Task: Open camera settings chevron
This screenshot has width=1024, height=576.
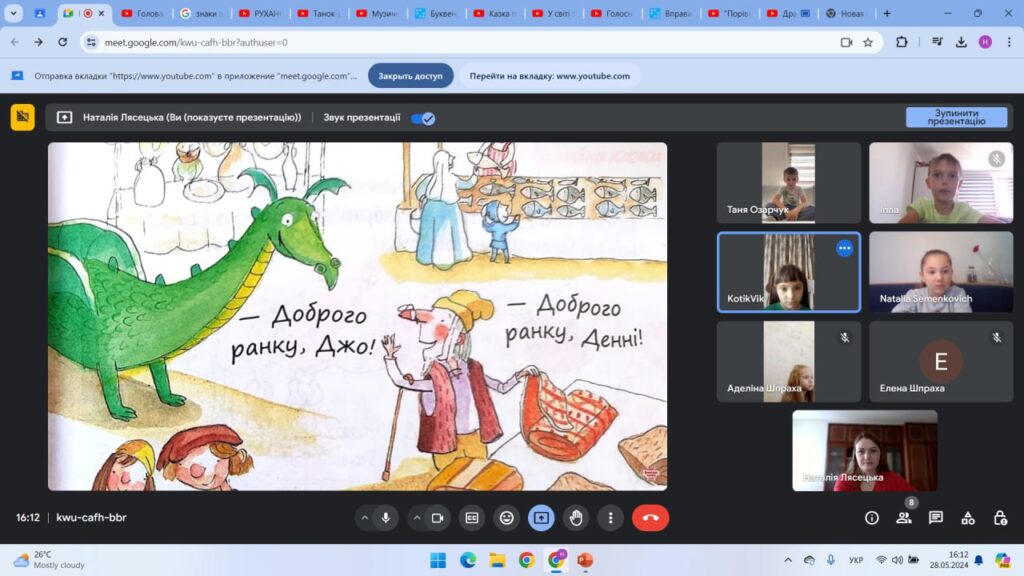Action: pos(417,518)
